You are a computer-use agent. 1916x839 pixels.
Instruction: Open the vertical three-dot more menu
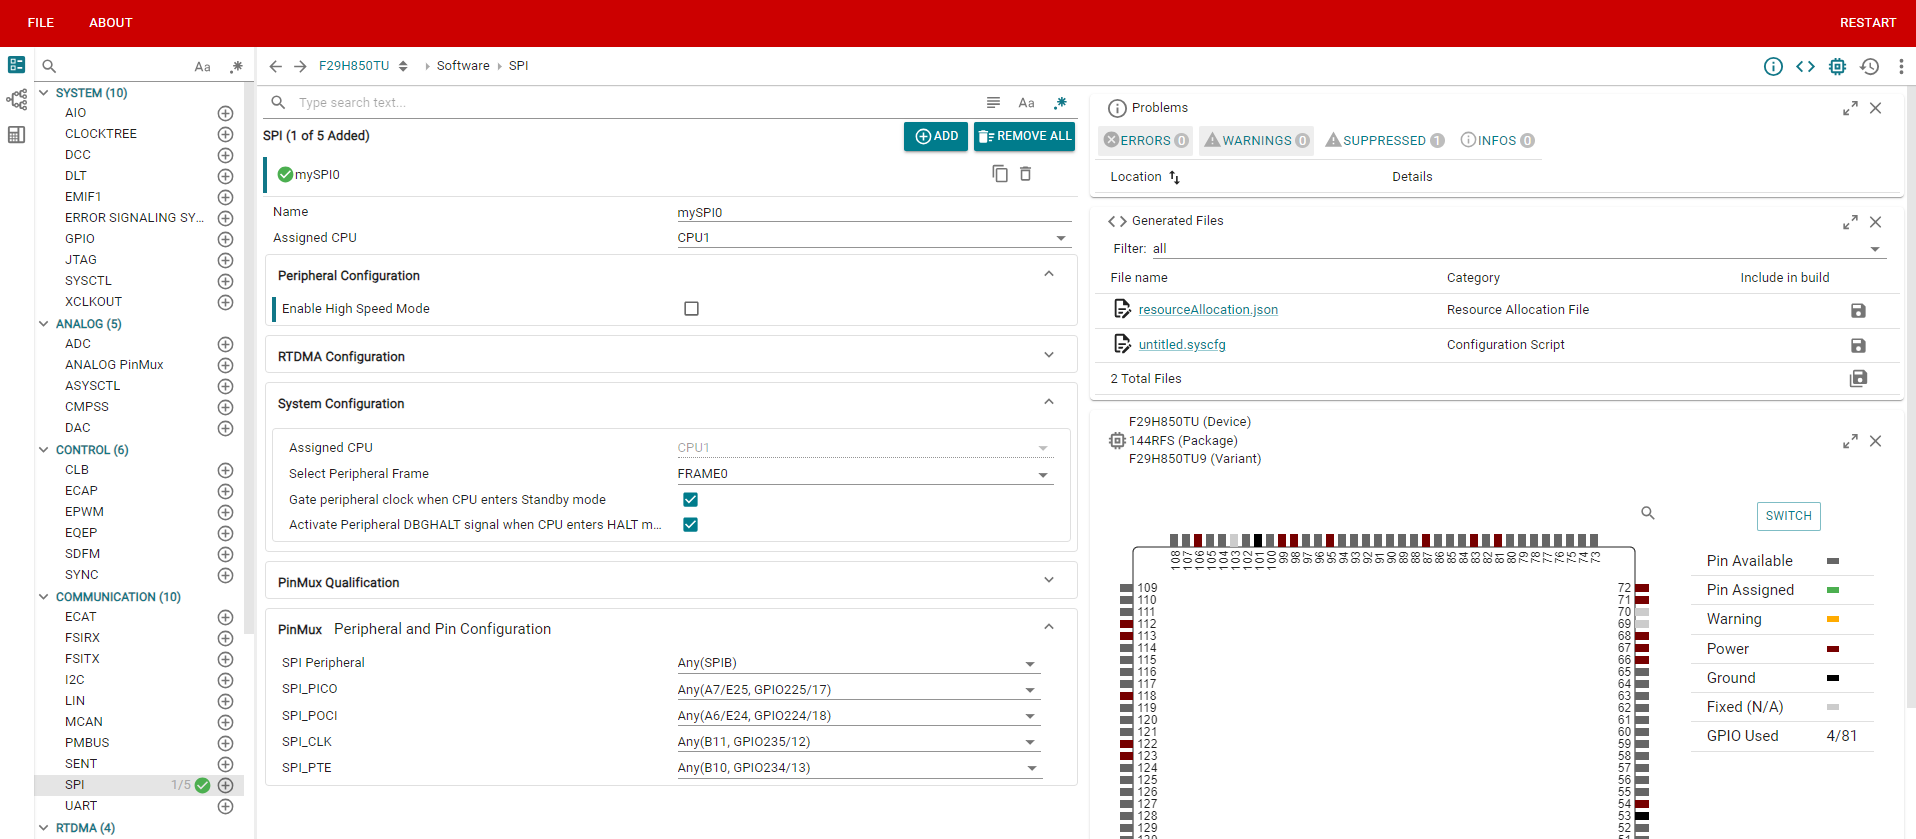1901,66
